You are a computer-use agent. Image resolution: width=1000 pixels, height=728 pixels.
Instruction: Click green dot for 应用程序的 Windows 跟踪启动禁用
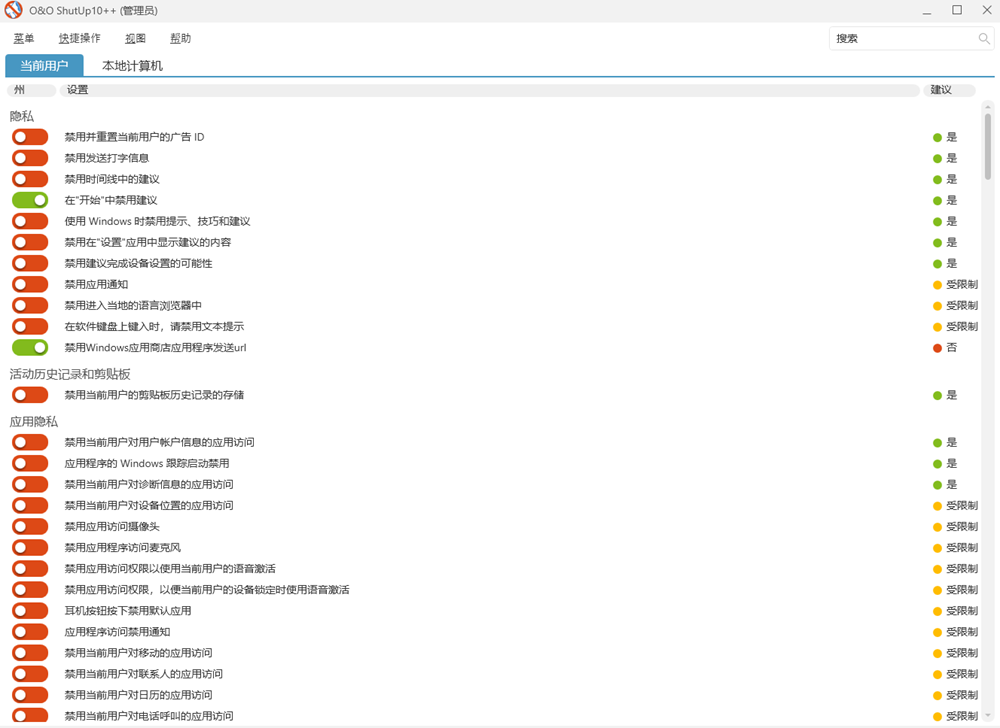937,464
